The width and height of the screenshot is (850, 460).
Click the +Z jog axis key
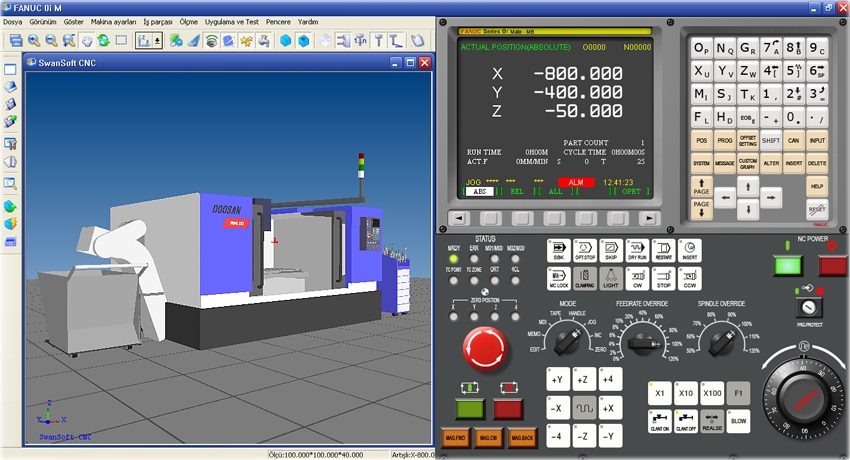tap(583, 380)
